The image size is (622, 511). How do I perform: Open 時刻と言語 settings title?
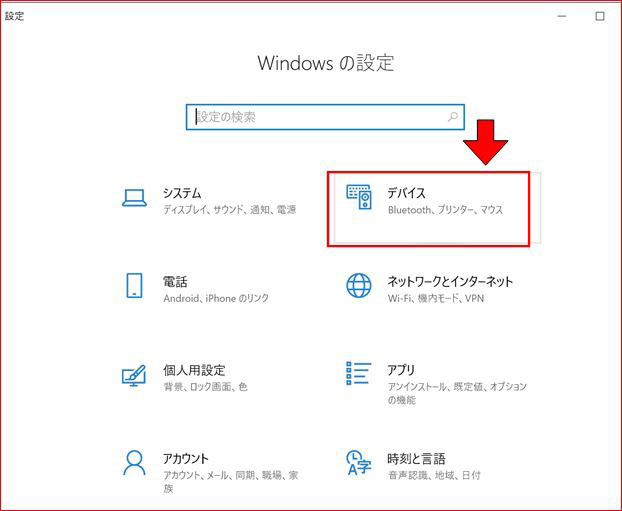click(x=416, y=459)
